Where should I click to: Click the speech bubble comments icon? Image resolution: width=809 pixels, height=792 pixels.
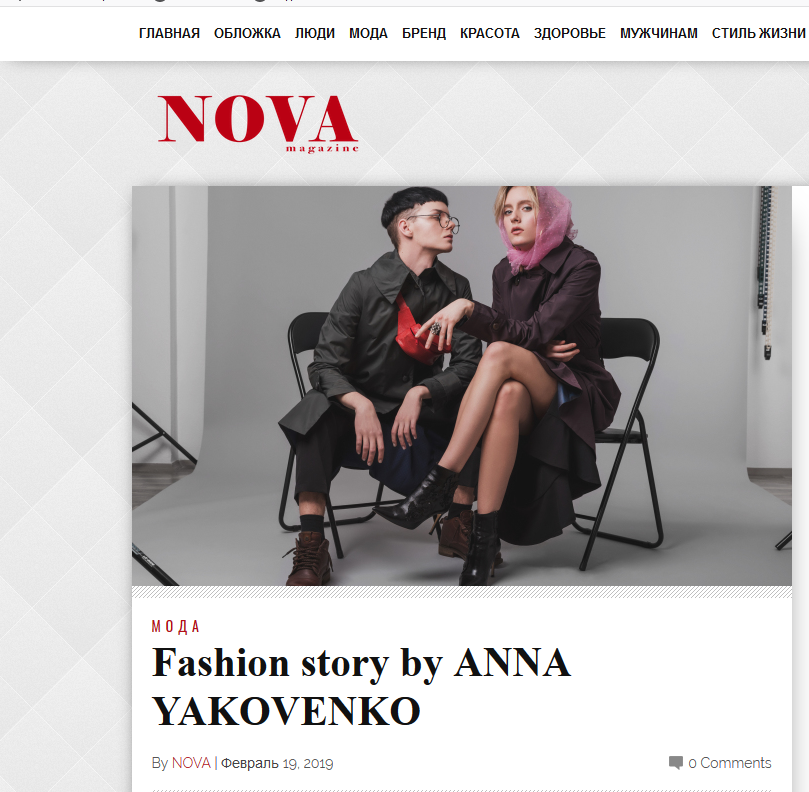tap(675, 763)
